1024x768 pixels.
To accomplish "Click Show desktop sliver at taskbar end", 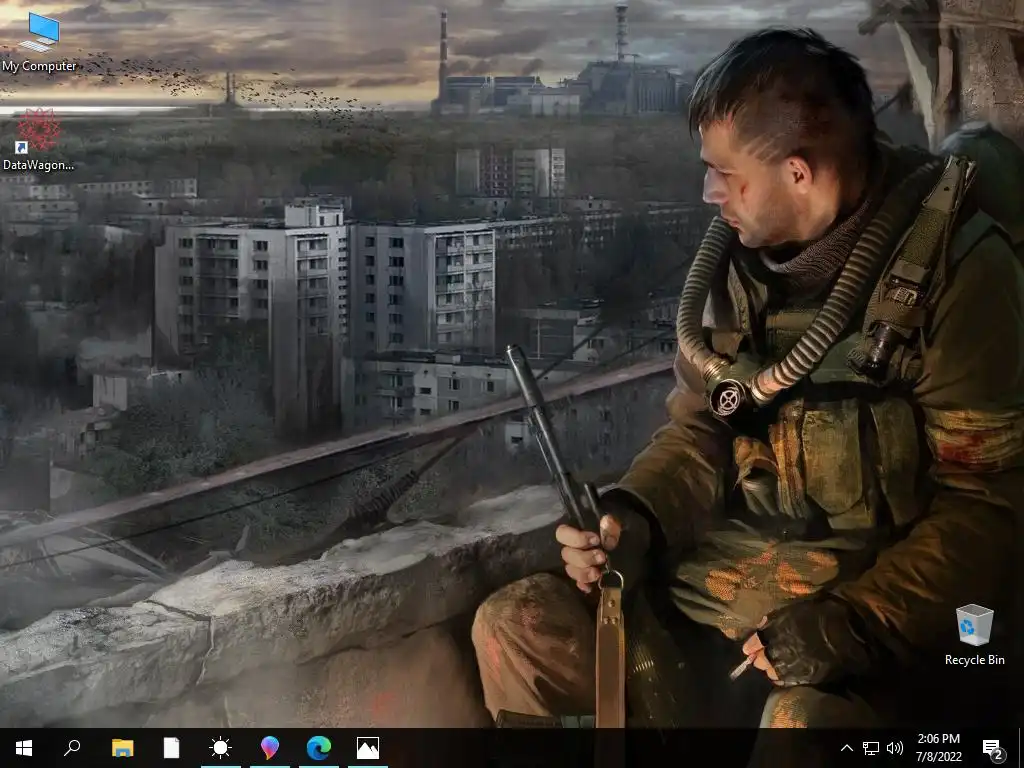I will point(1020,748).
